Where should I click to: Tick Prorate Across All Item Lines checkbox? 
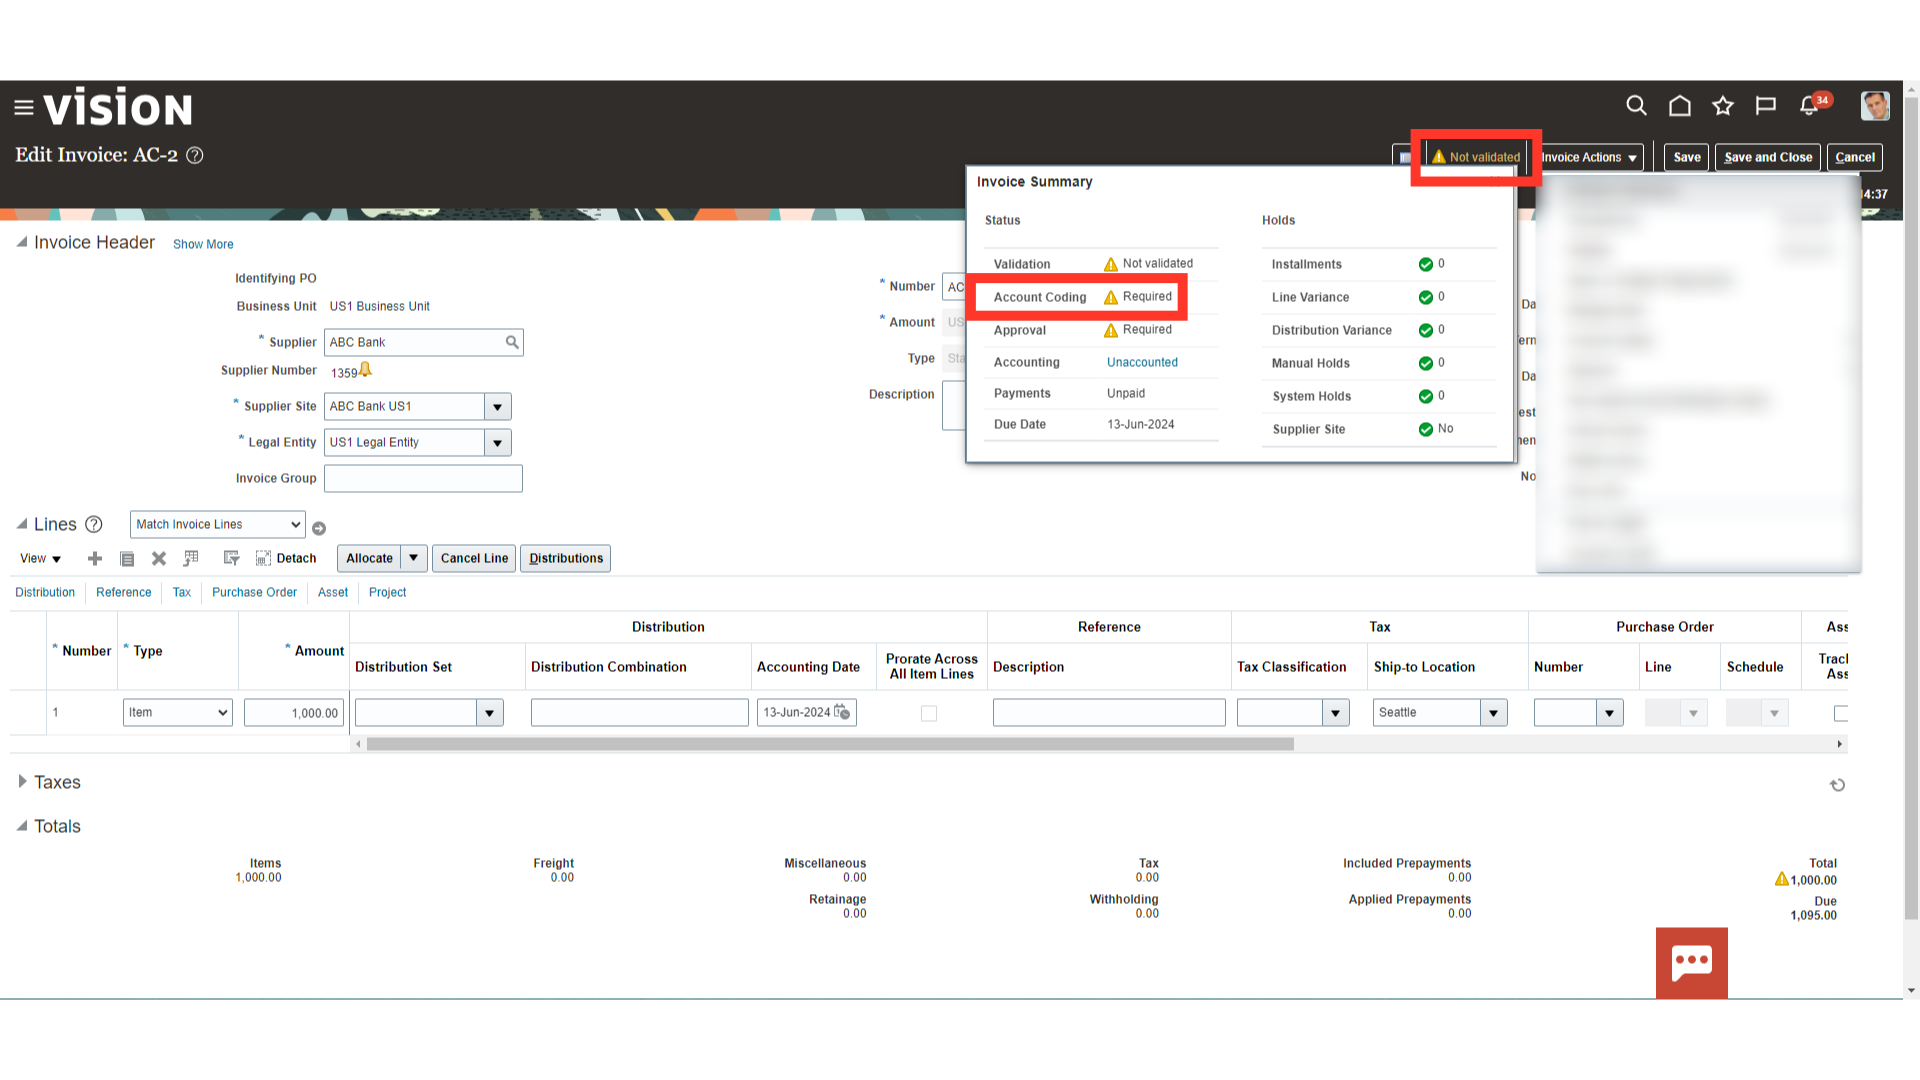(x=929, y=713)
